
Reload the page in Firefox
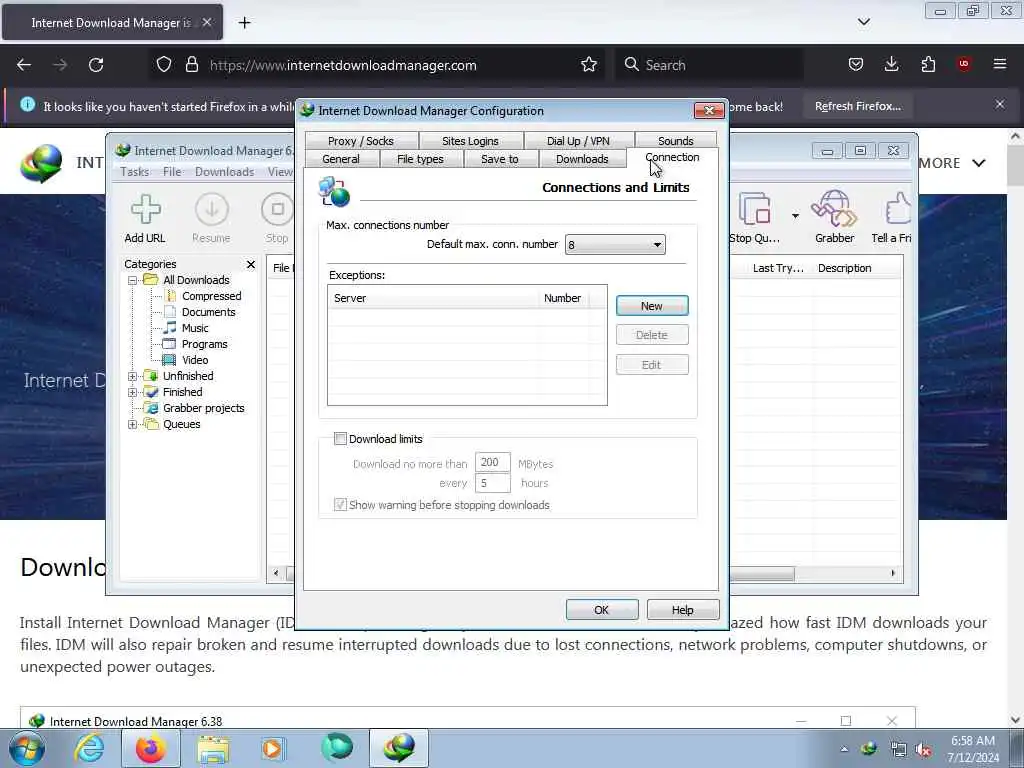(96, 65)
